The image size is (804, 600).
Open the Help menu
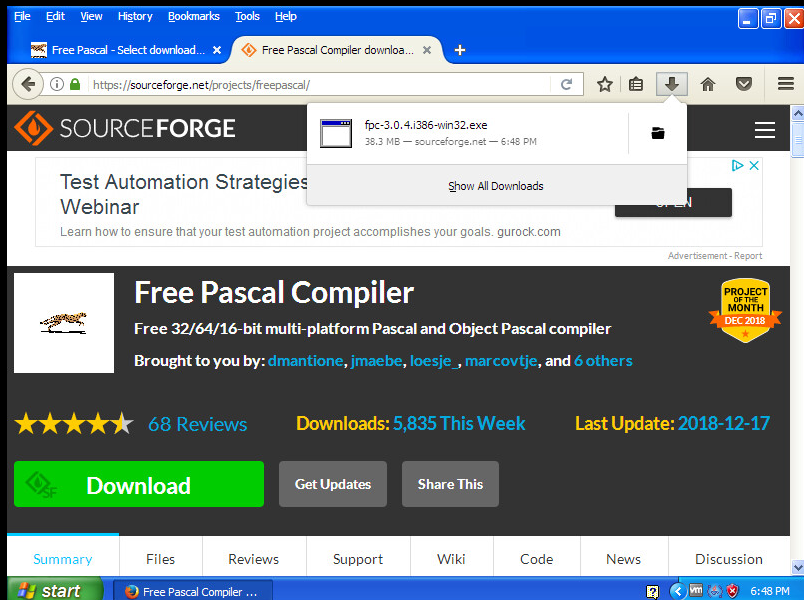pos(286,16)
